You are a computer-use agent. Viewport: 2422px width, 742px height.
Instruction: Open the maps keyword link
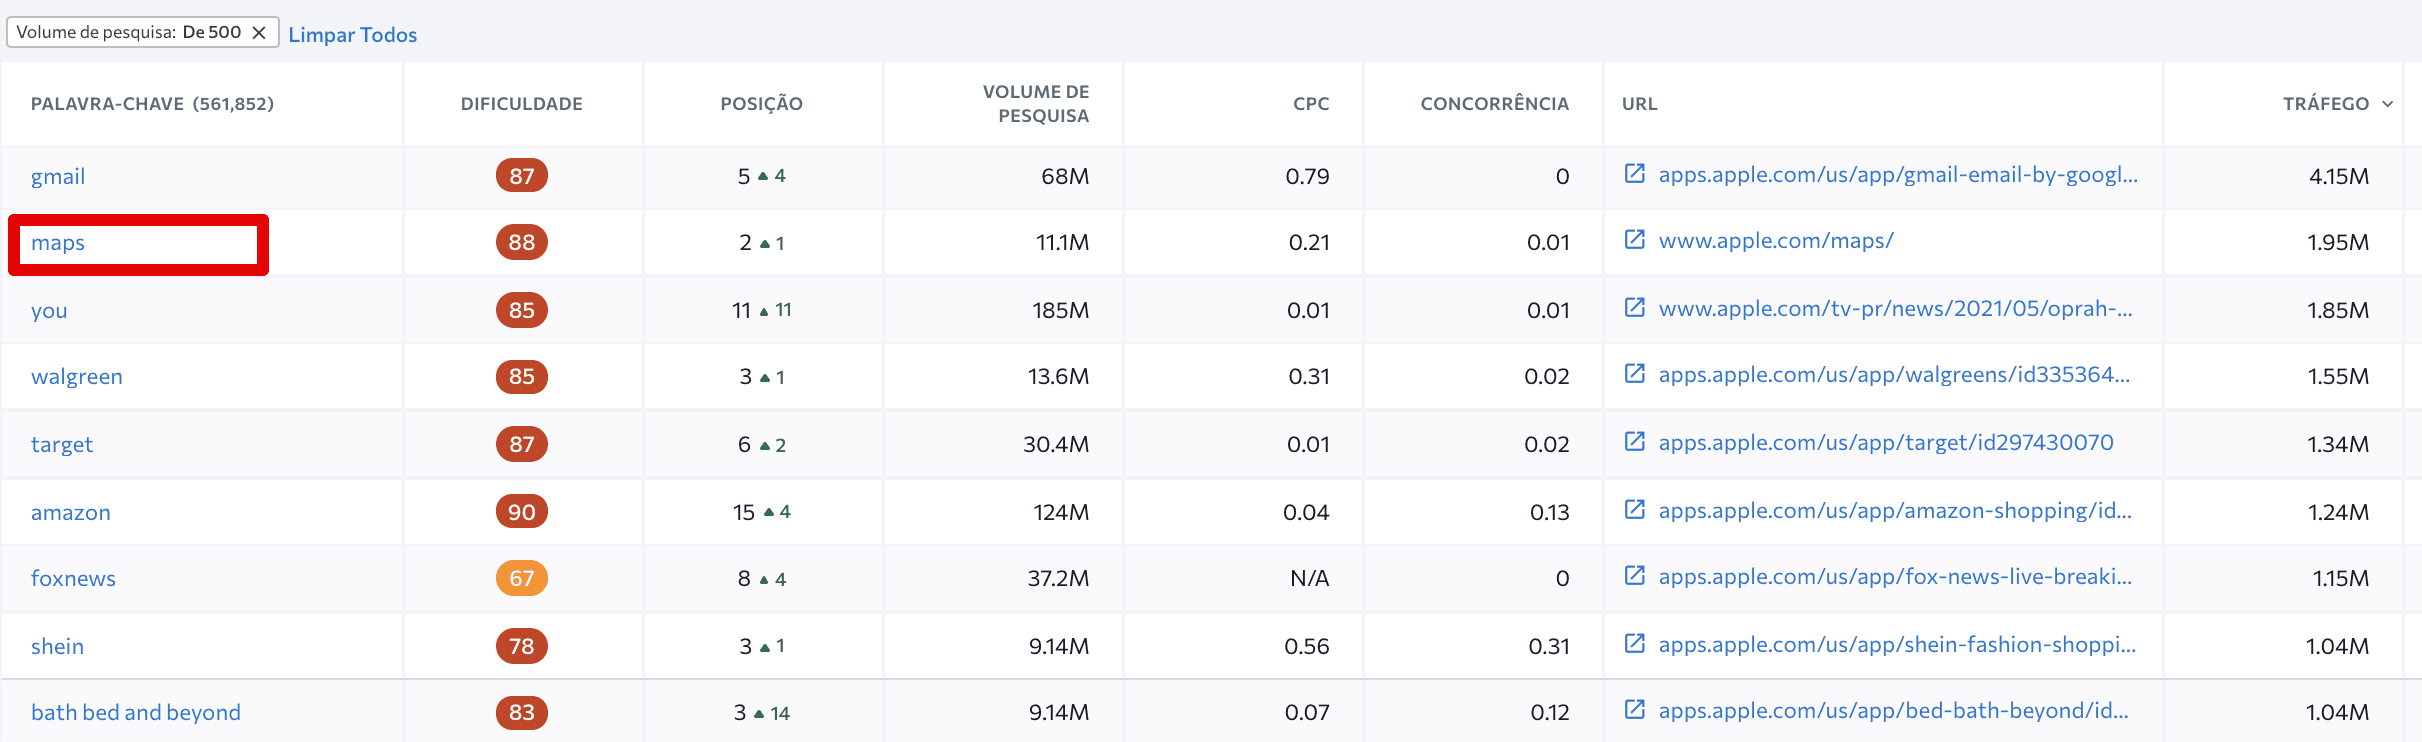pos(58,243)
